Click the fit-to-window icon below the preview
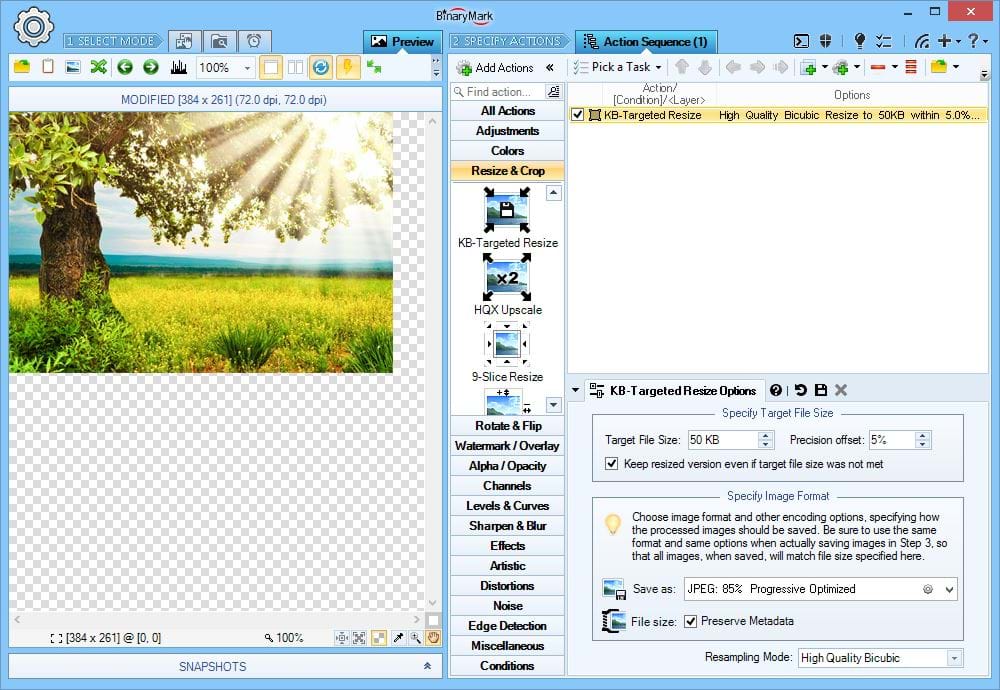 pyautogui.click(x=357, y=637)
